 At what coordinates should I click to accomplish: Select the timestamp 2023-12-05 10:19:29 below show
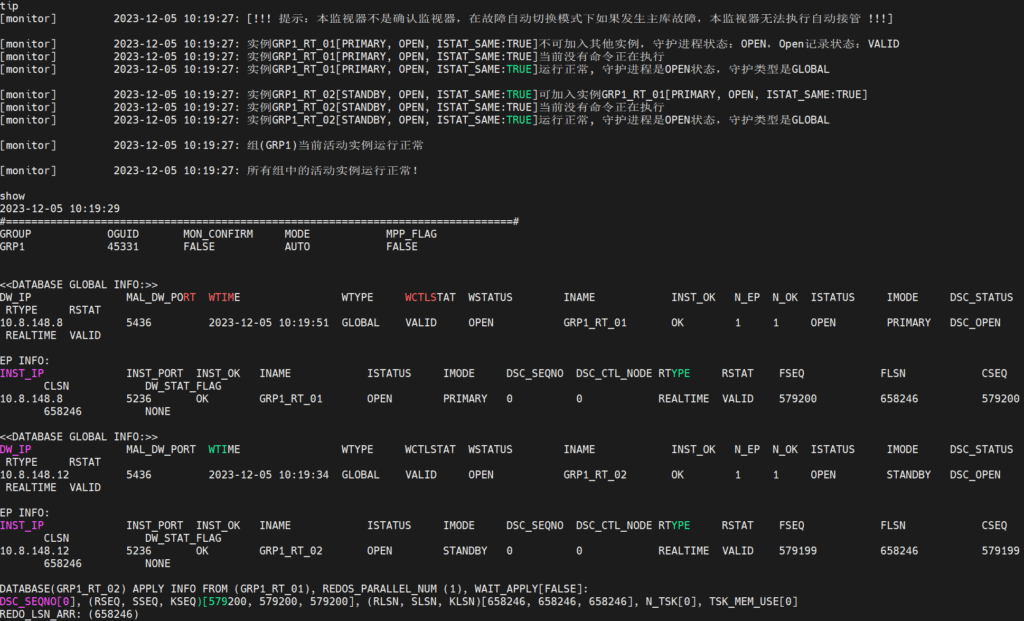(x=60, y=209)
